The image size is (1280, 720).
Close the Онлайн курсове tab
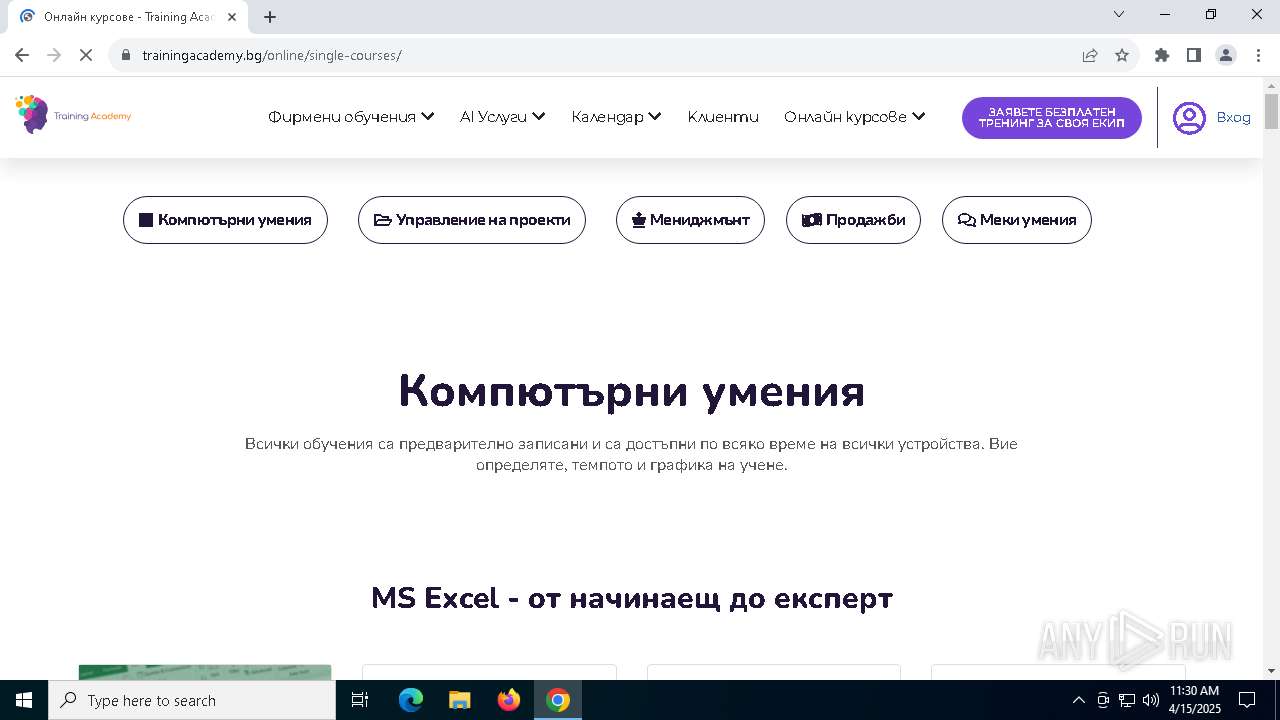pyautogui.click(x=232, y=16)
